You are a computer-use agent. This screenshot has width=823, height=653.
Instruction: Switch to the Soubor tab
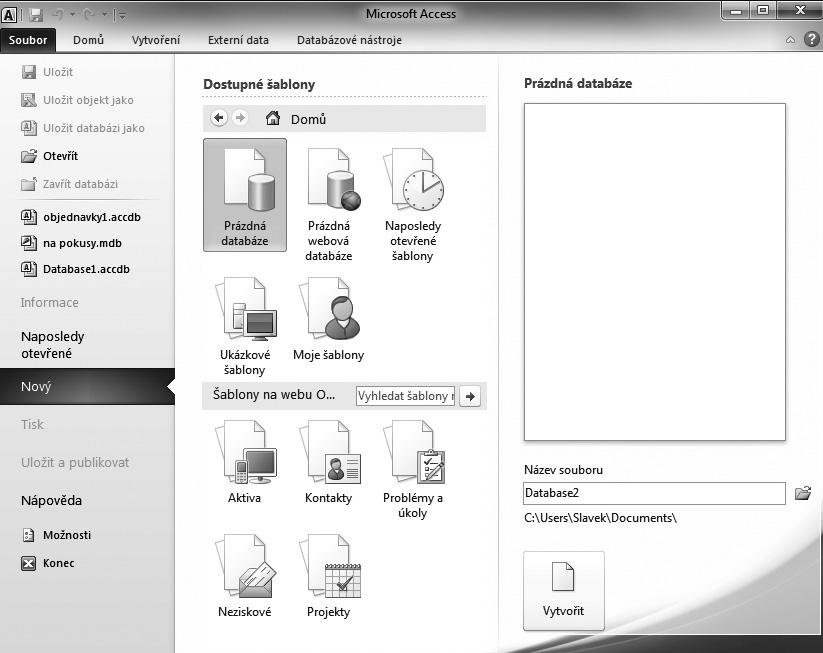coord(28,40)
